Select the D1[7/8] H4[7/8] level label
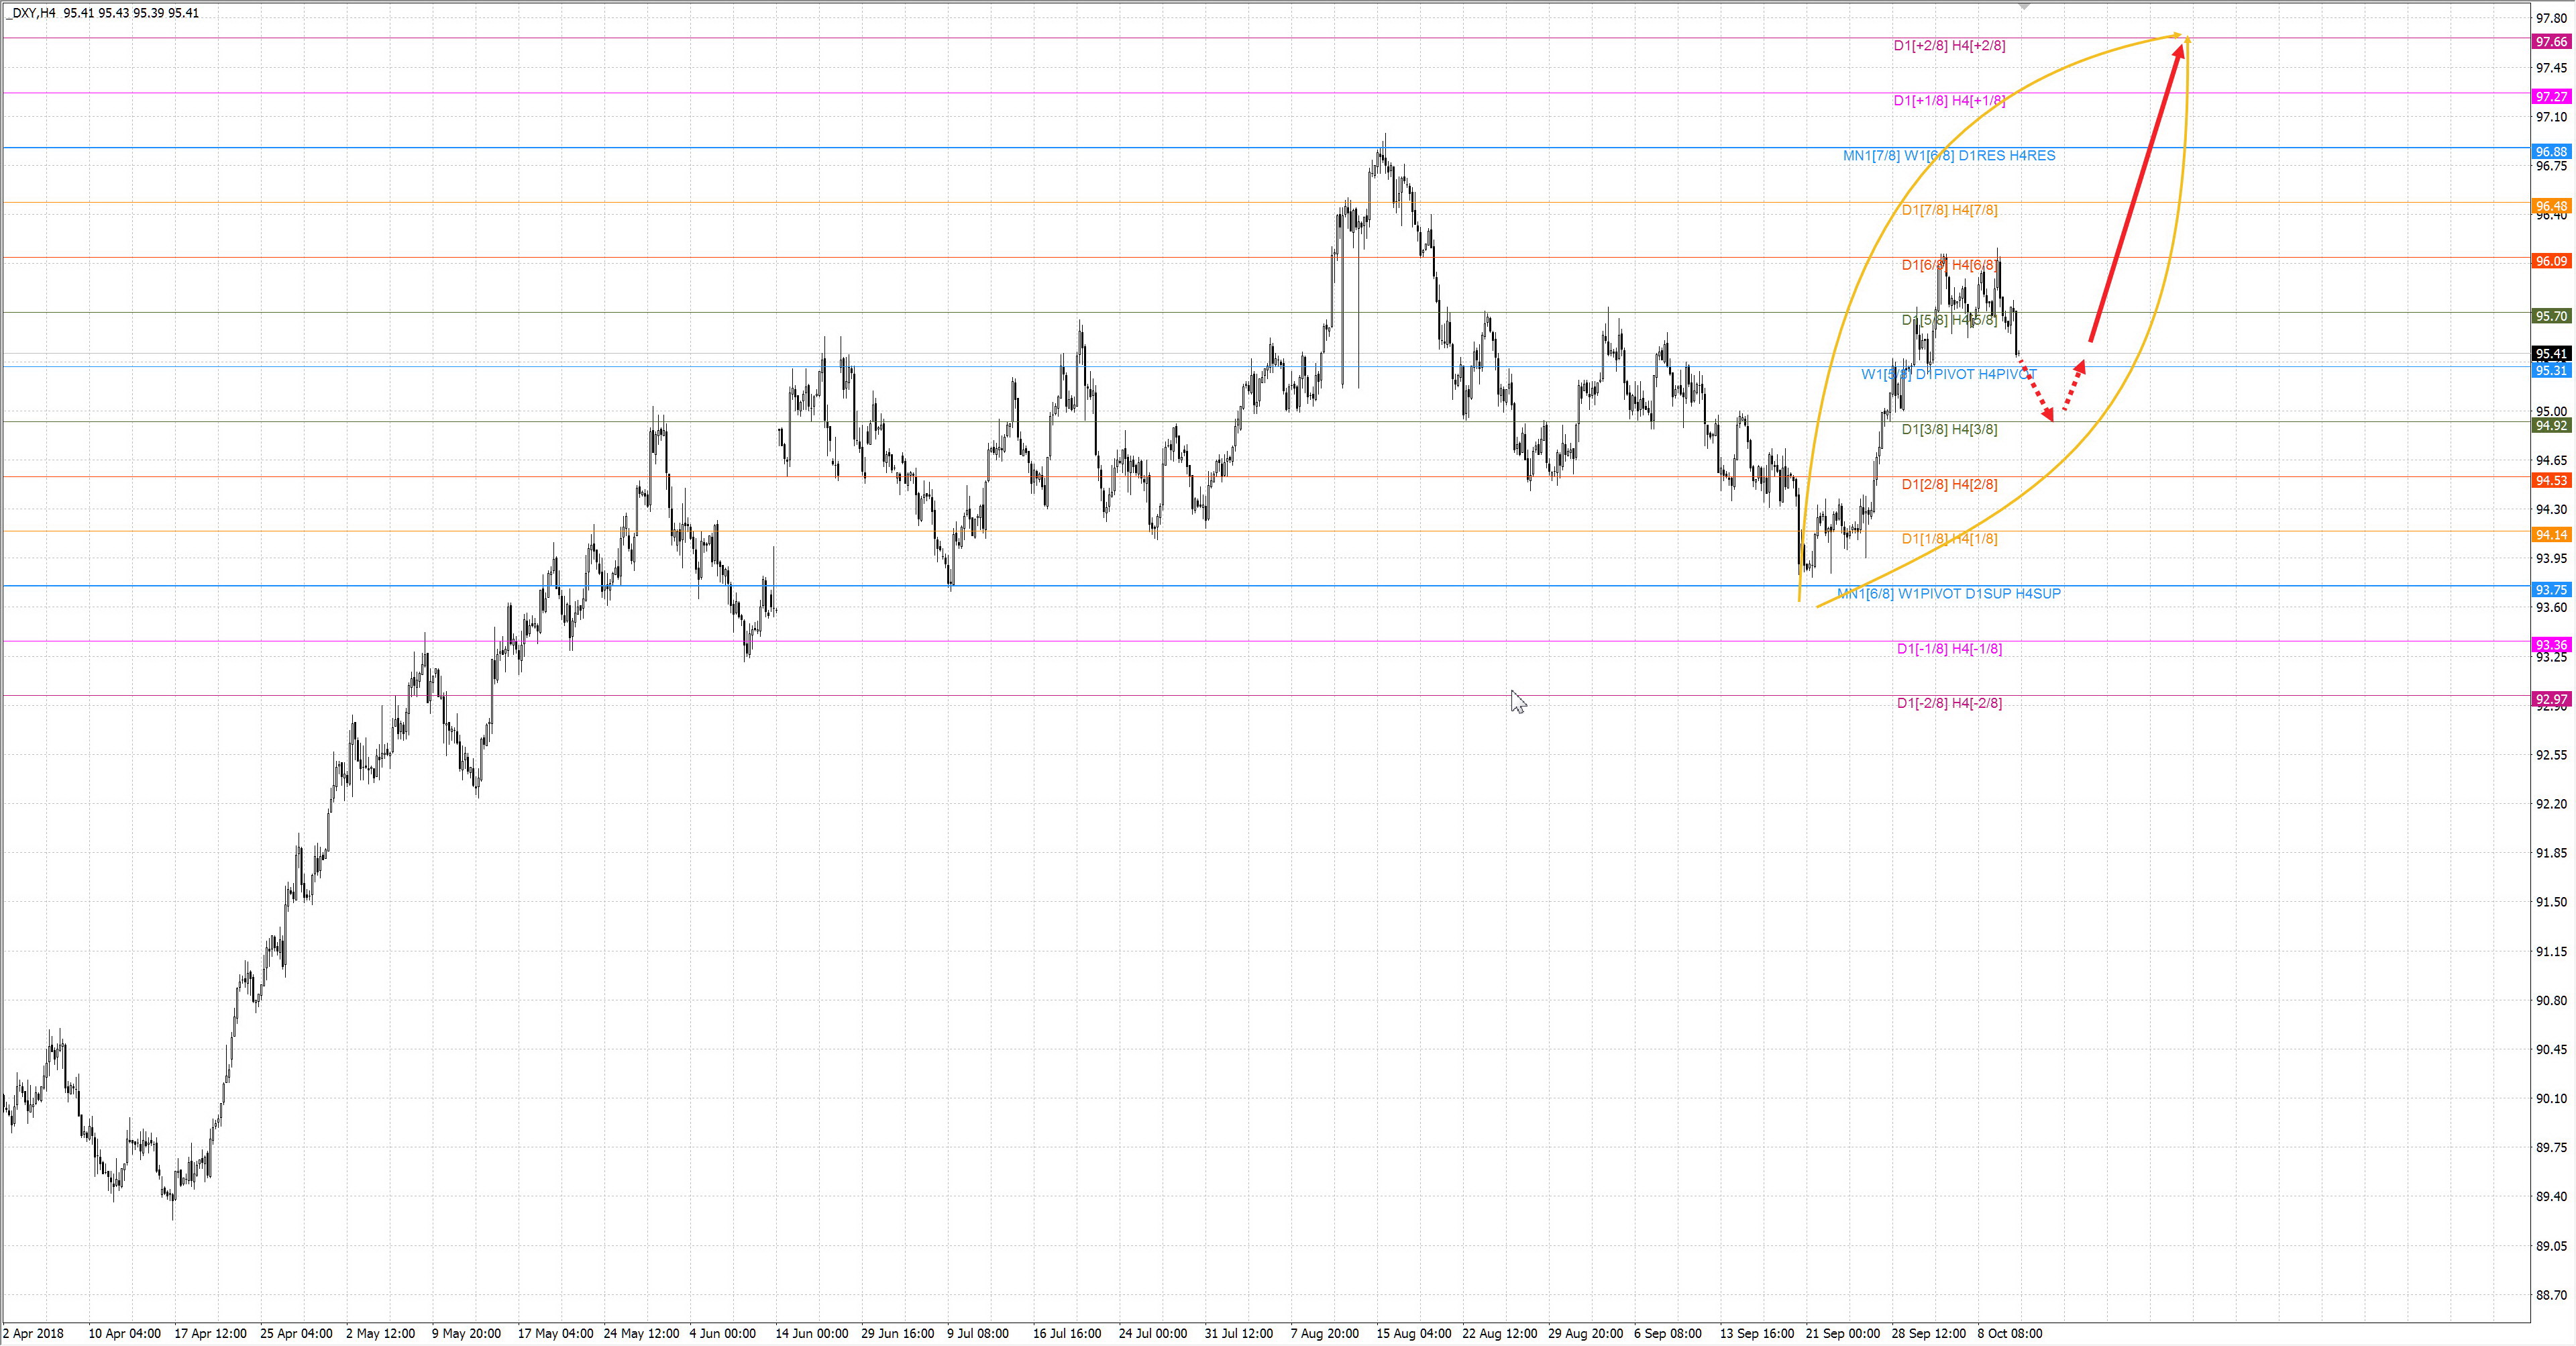This screenshot has width=2576, height=1346. 1949,210
